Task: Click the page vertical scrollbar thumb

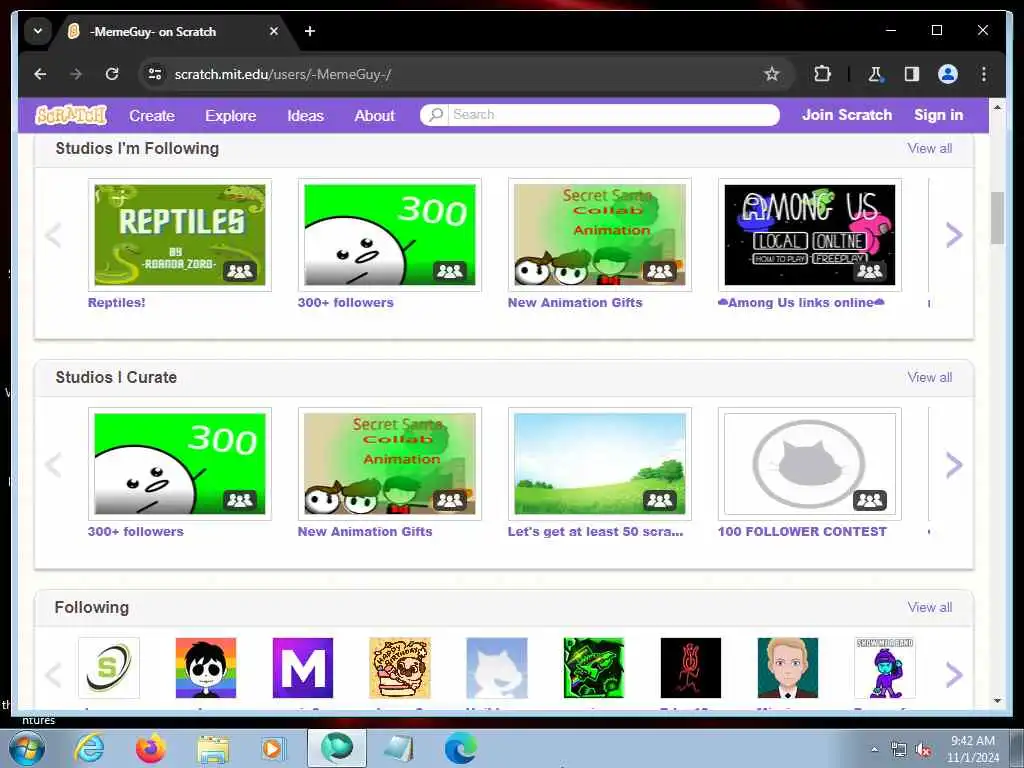Action: click(x=997, y=217)
